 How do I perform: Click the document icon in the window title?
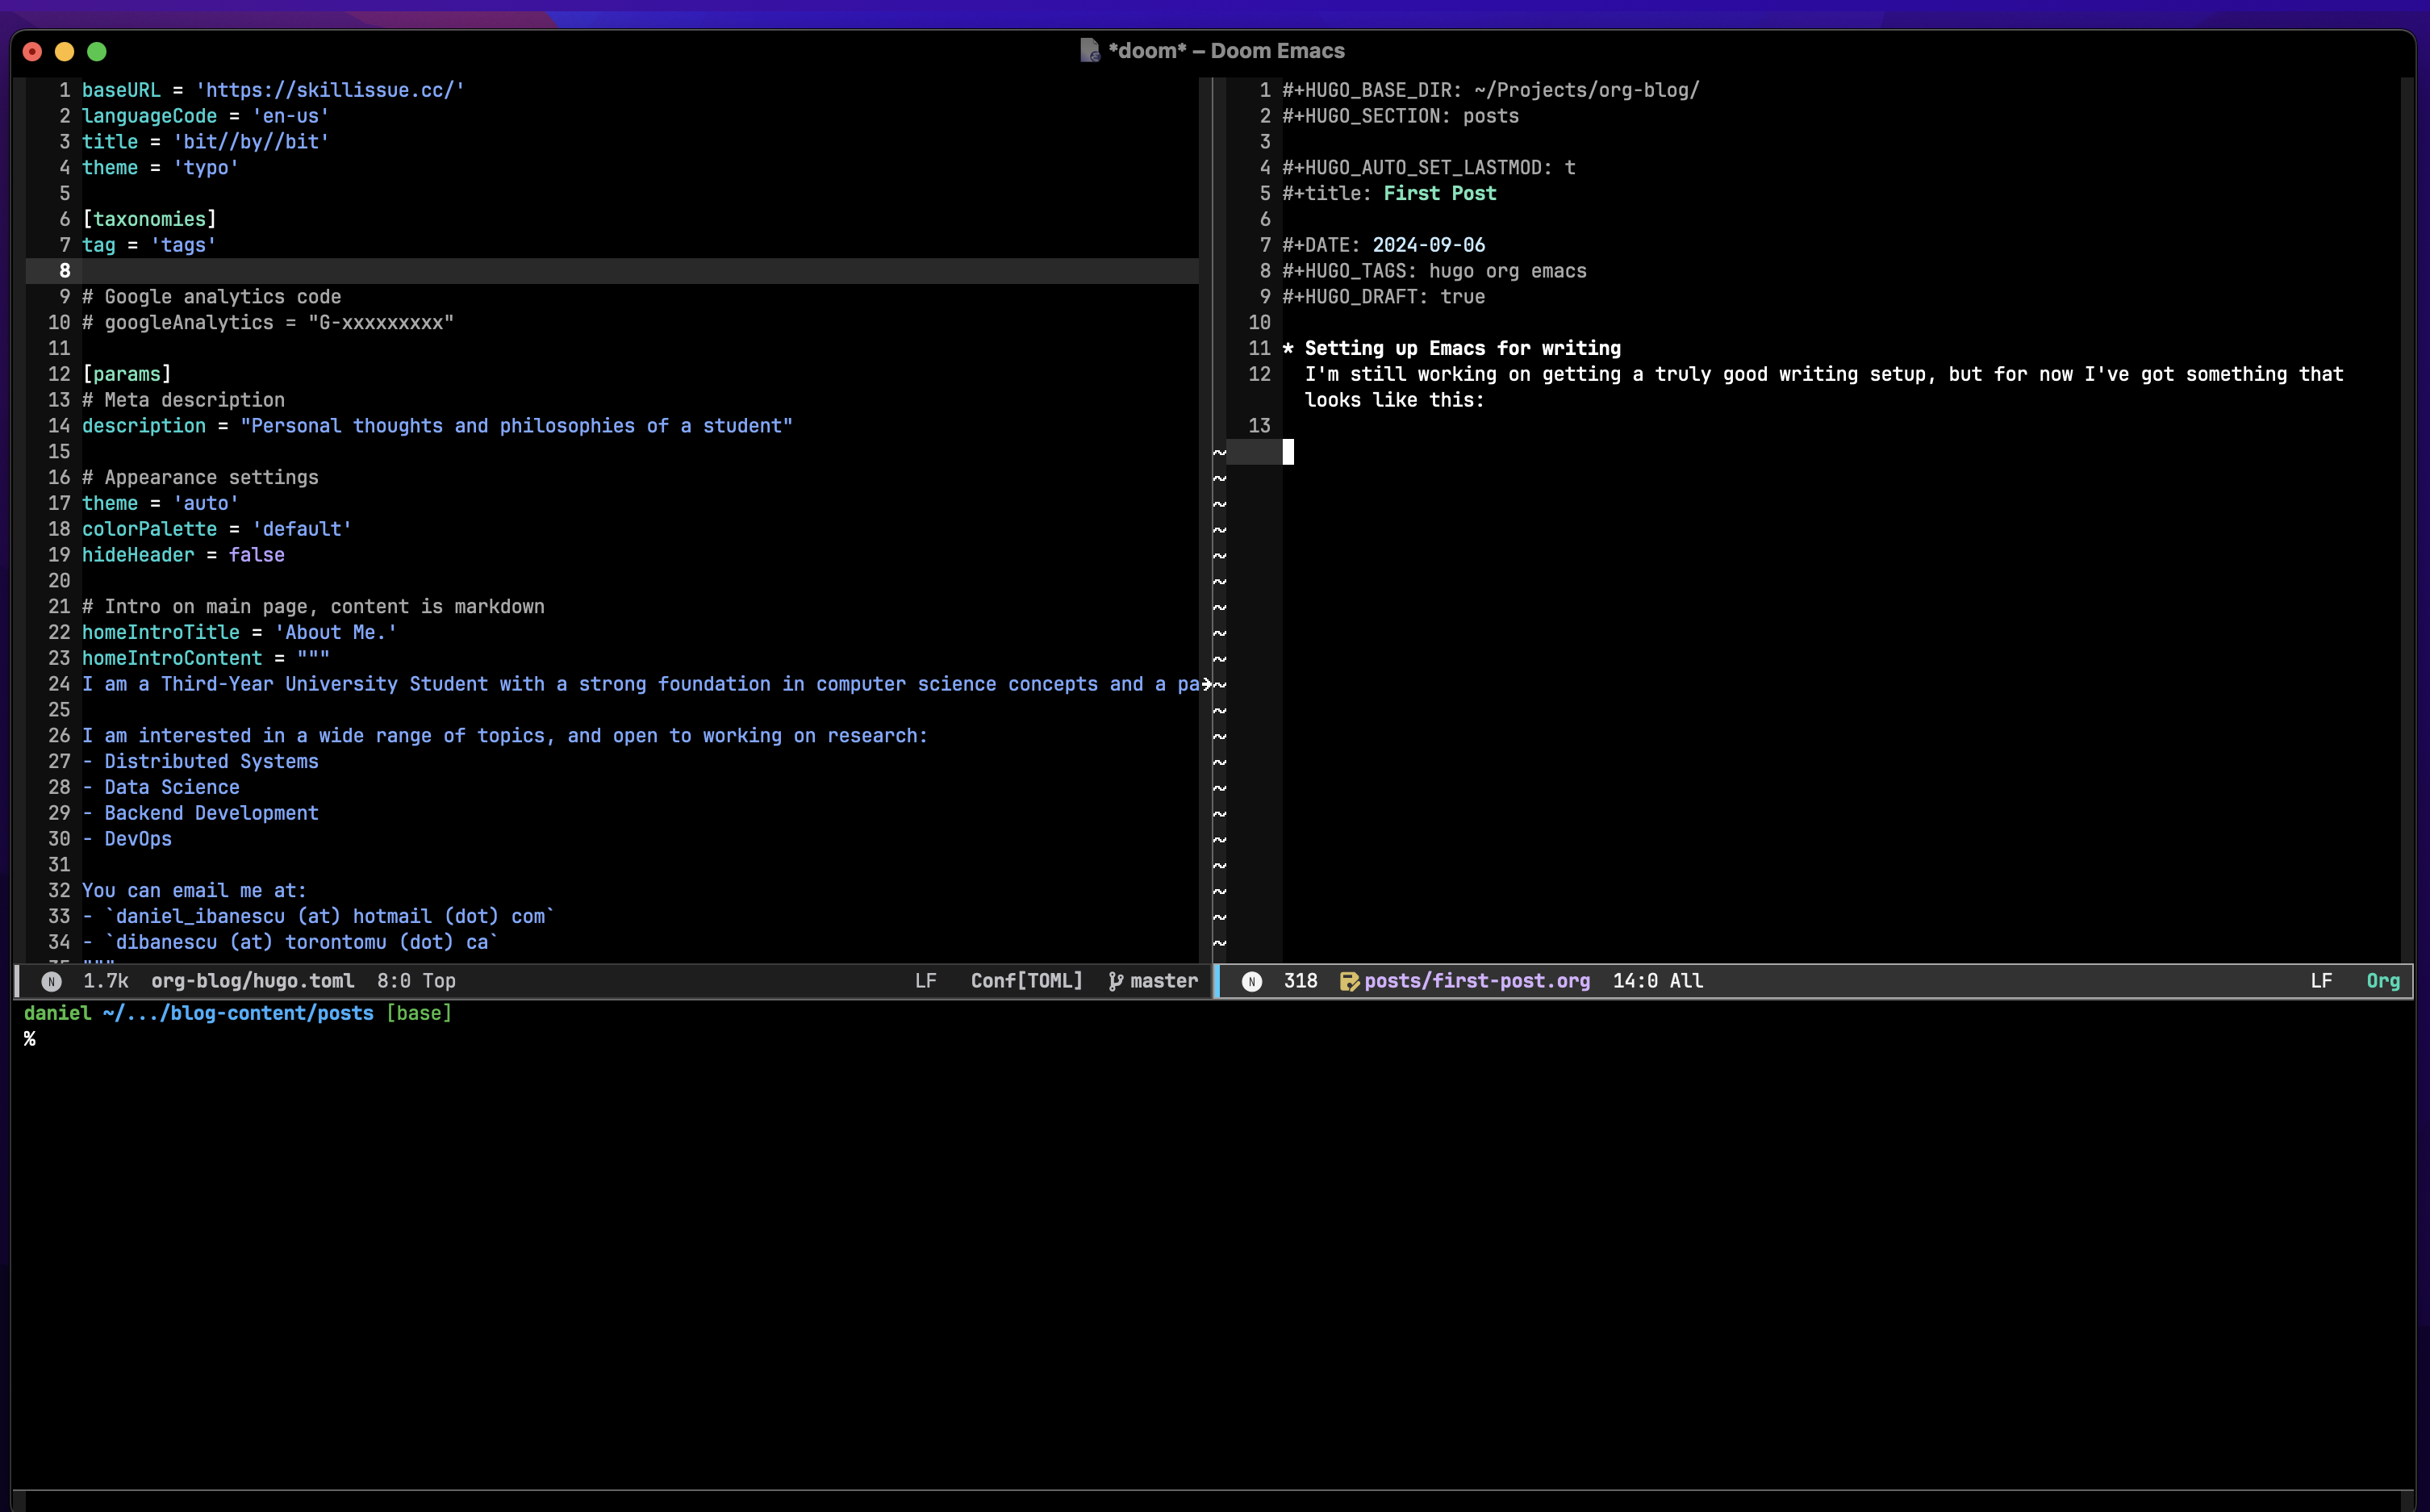coord(1089,50)
